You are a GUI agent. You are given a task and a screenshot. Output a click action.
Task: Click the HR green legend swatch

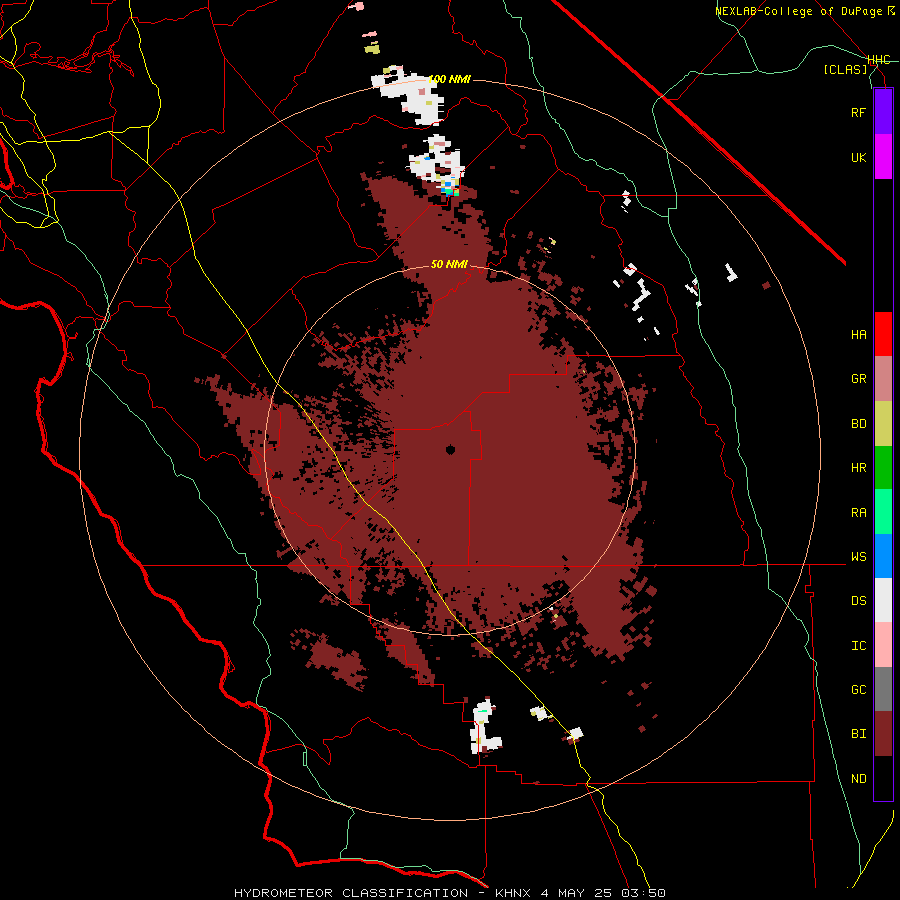tap(883, 468)
